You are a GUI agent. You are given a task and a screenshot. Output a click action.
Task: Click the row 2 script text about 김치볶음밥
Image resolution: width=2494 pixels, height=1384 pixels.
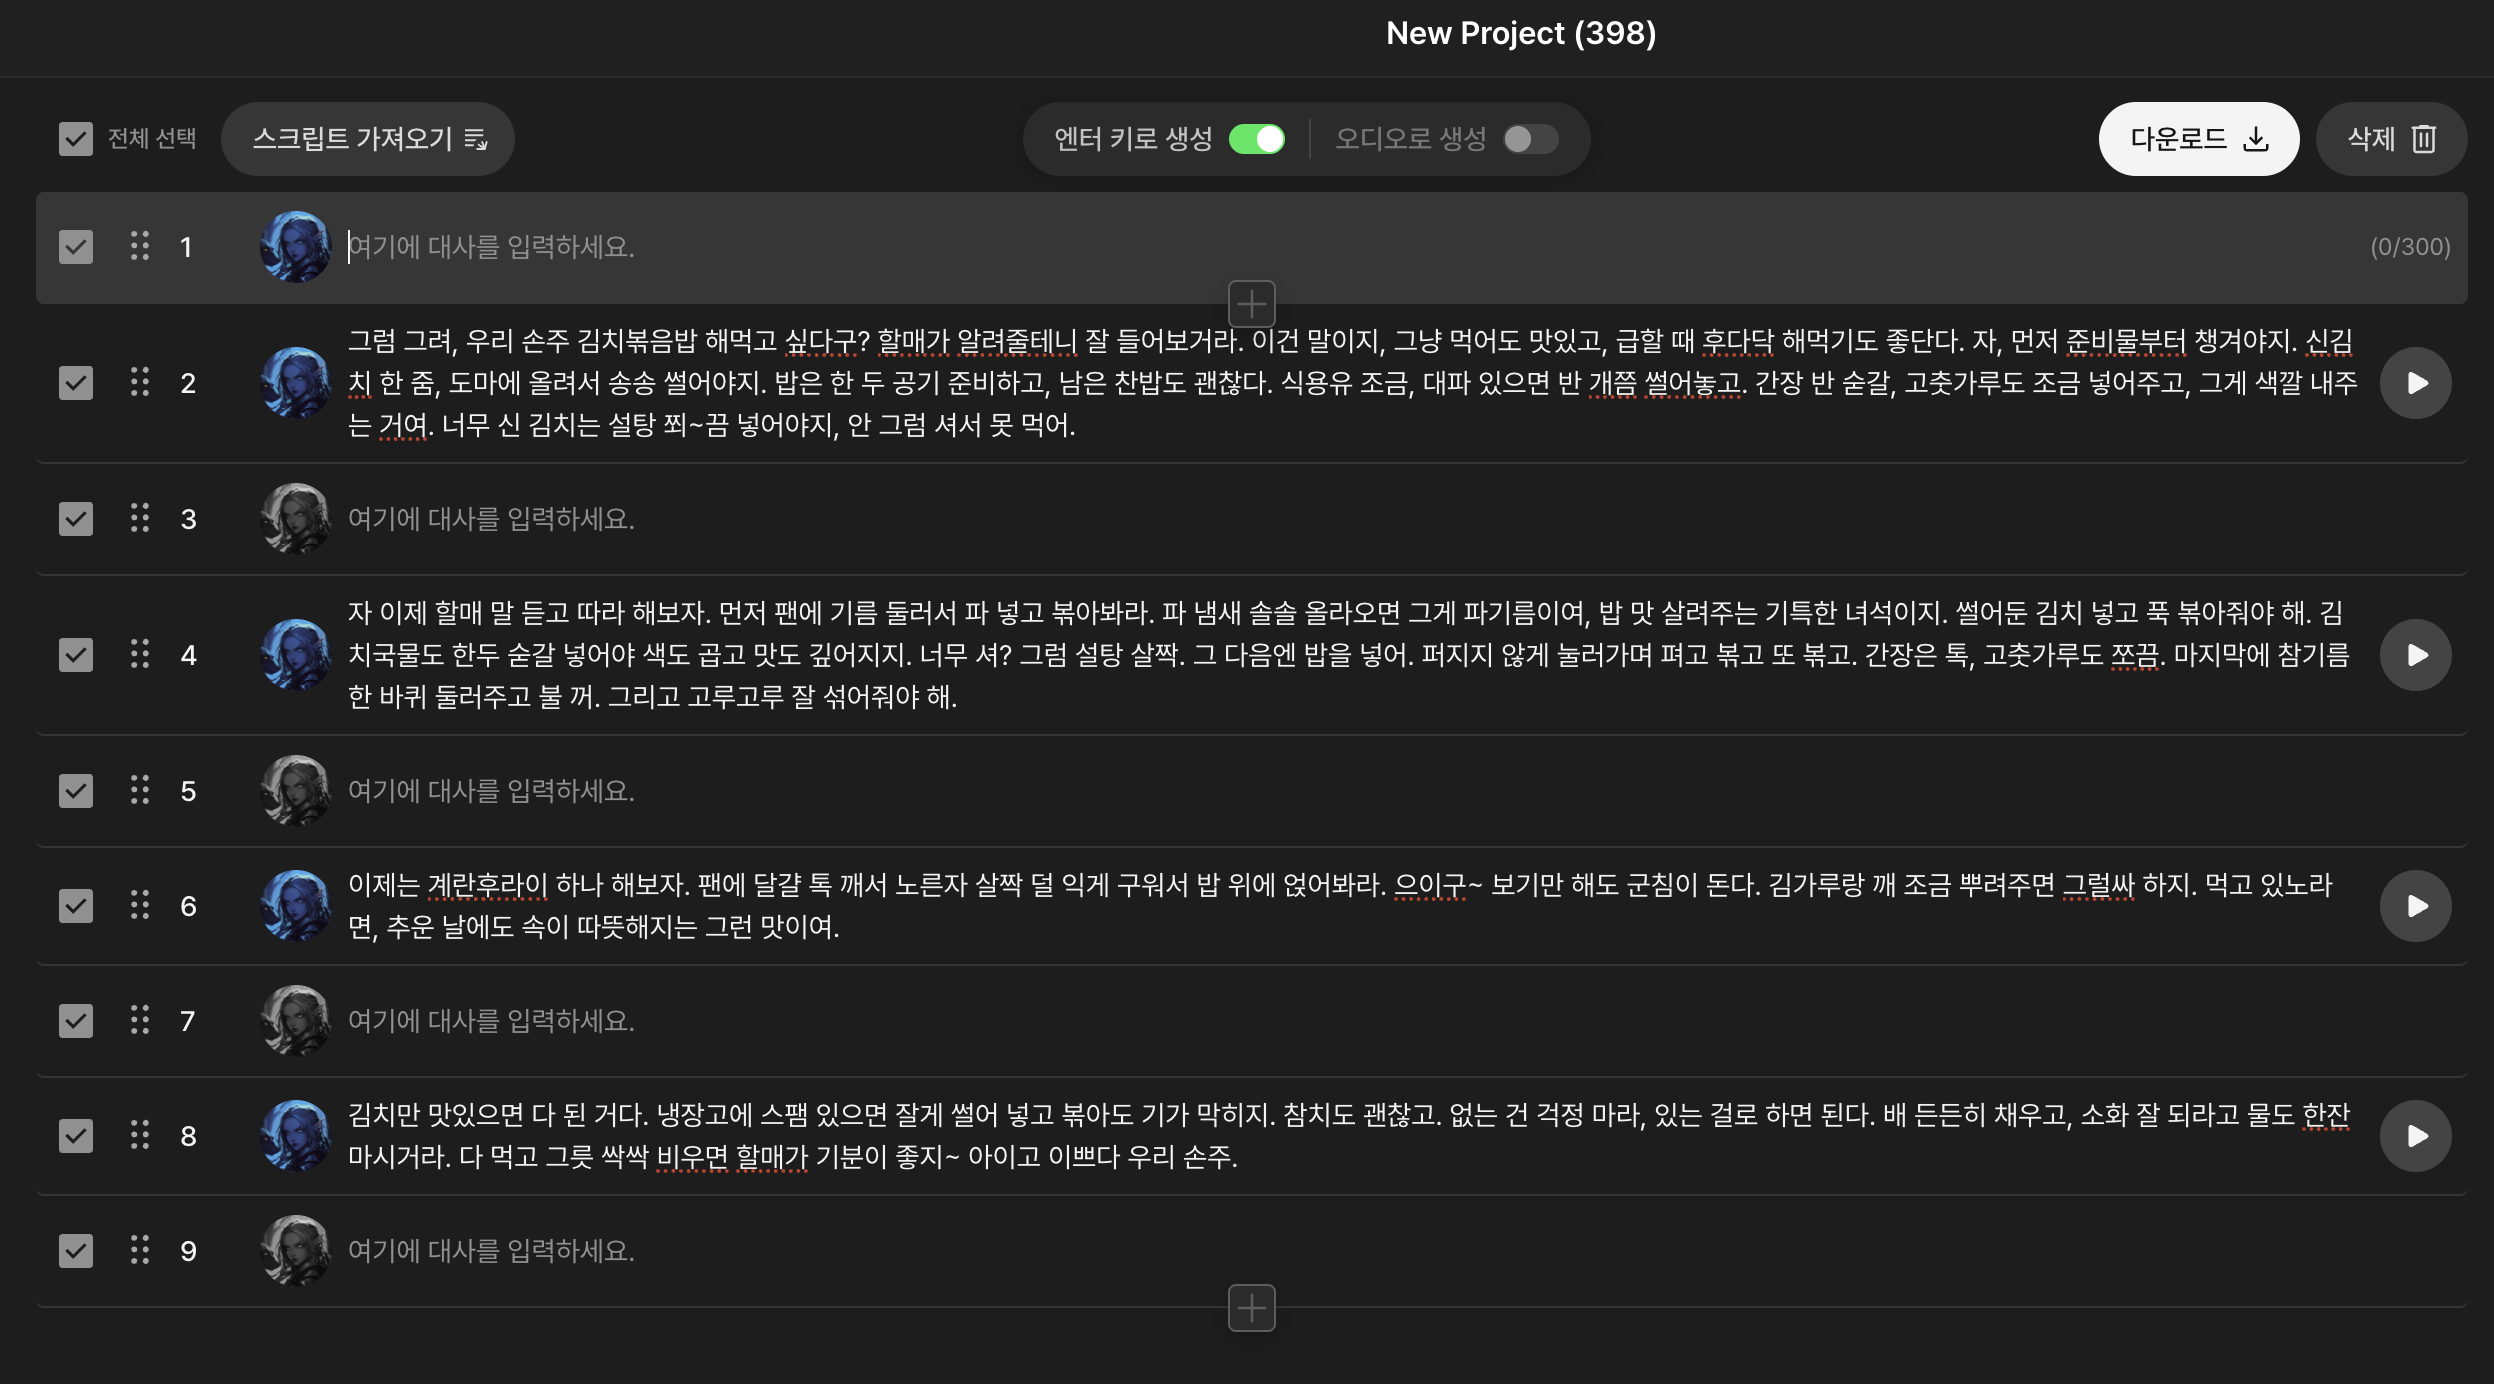click(x=1353, y=383)
